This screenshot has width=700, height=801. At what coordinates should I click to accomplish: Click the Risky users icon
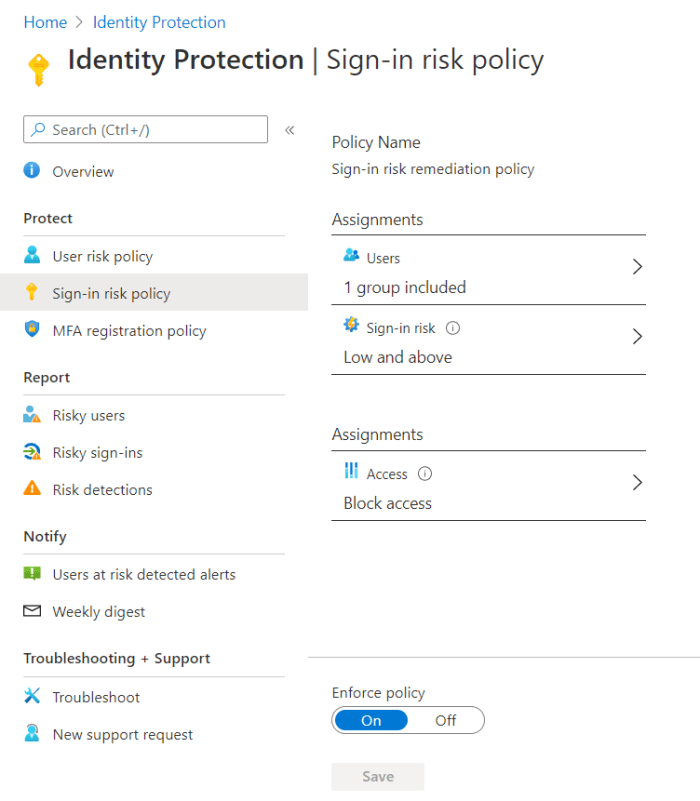tap(32, 415)
